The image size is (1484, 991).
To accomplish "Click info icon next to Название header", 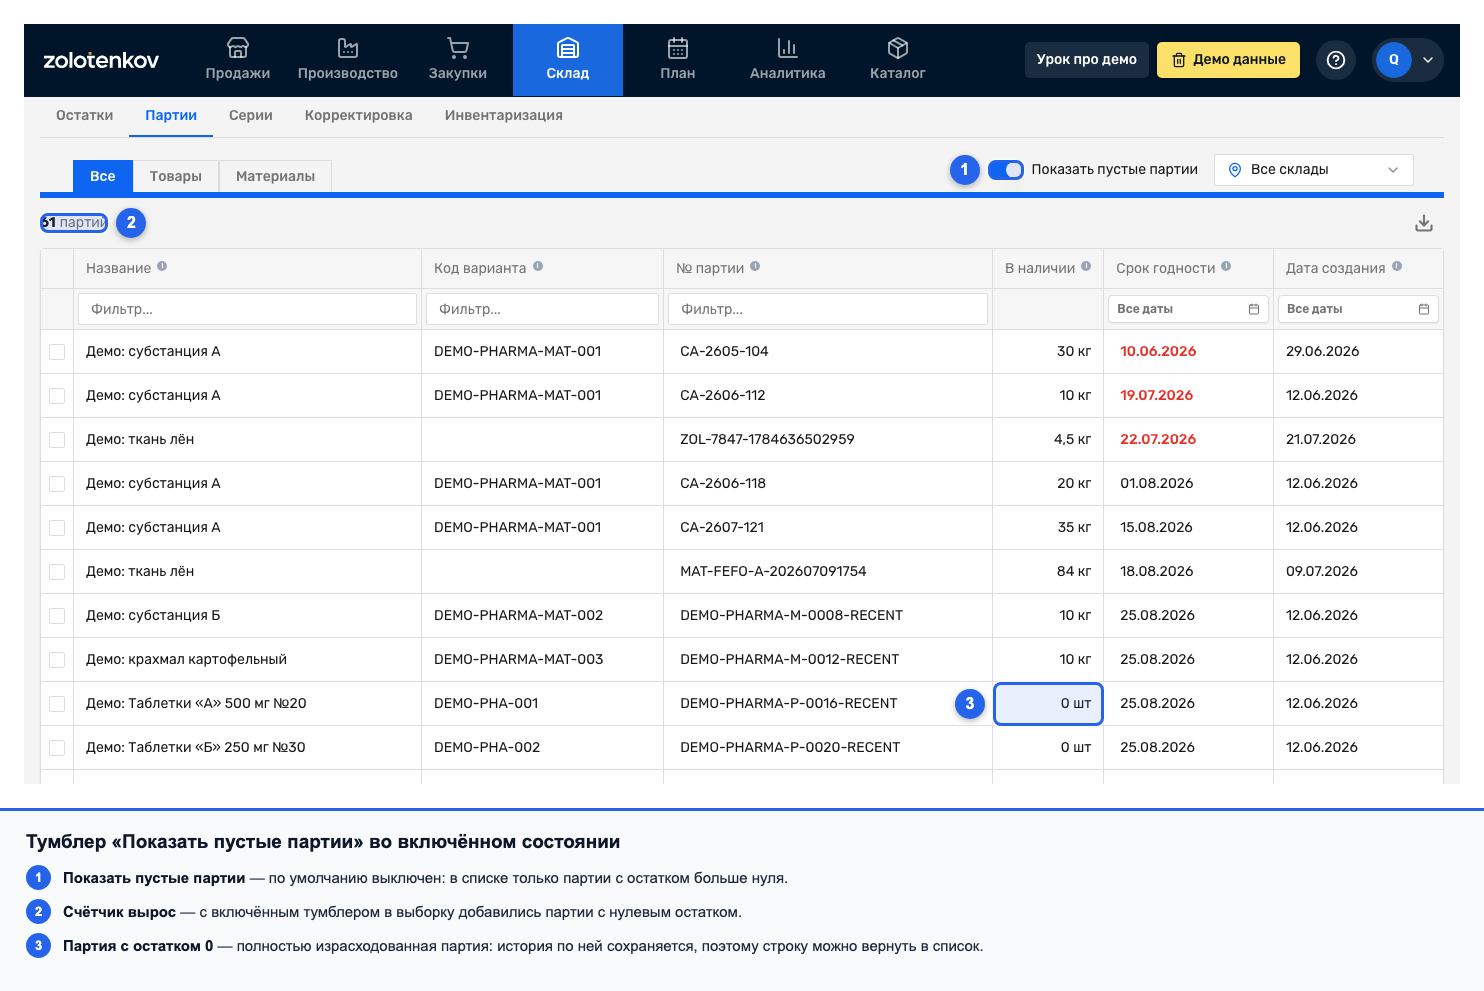I will click(162, 267).
